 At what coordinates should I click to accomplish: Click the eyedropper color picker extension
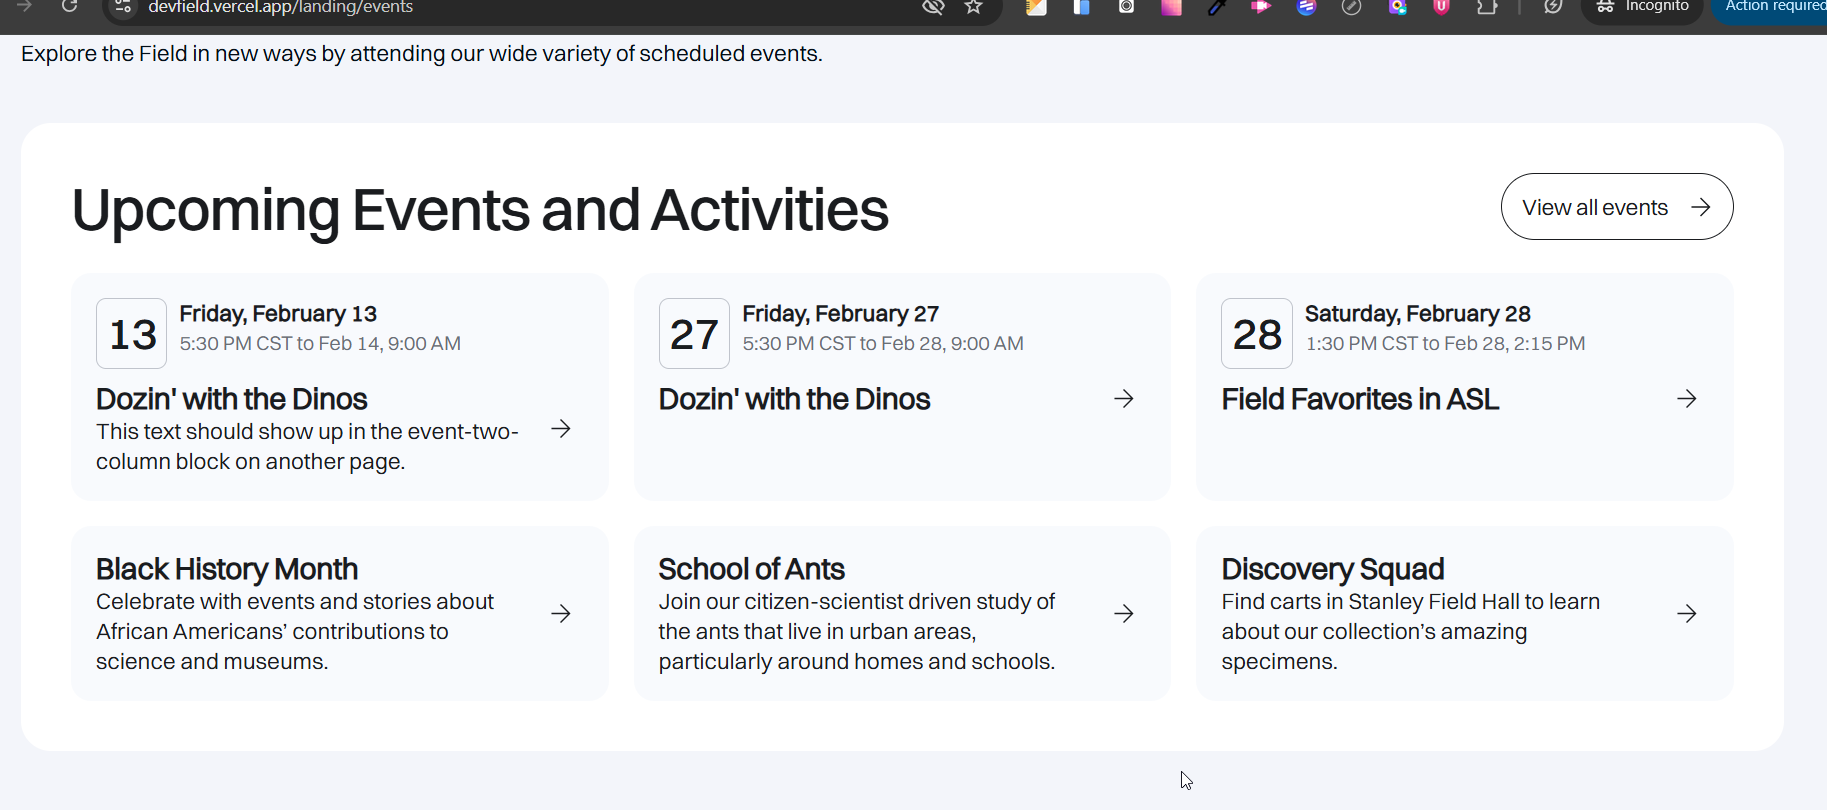click(x=1216, y=7)
